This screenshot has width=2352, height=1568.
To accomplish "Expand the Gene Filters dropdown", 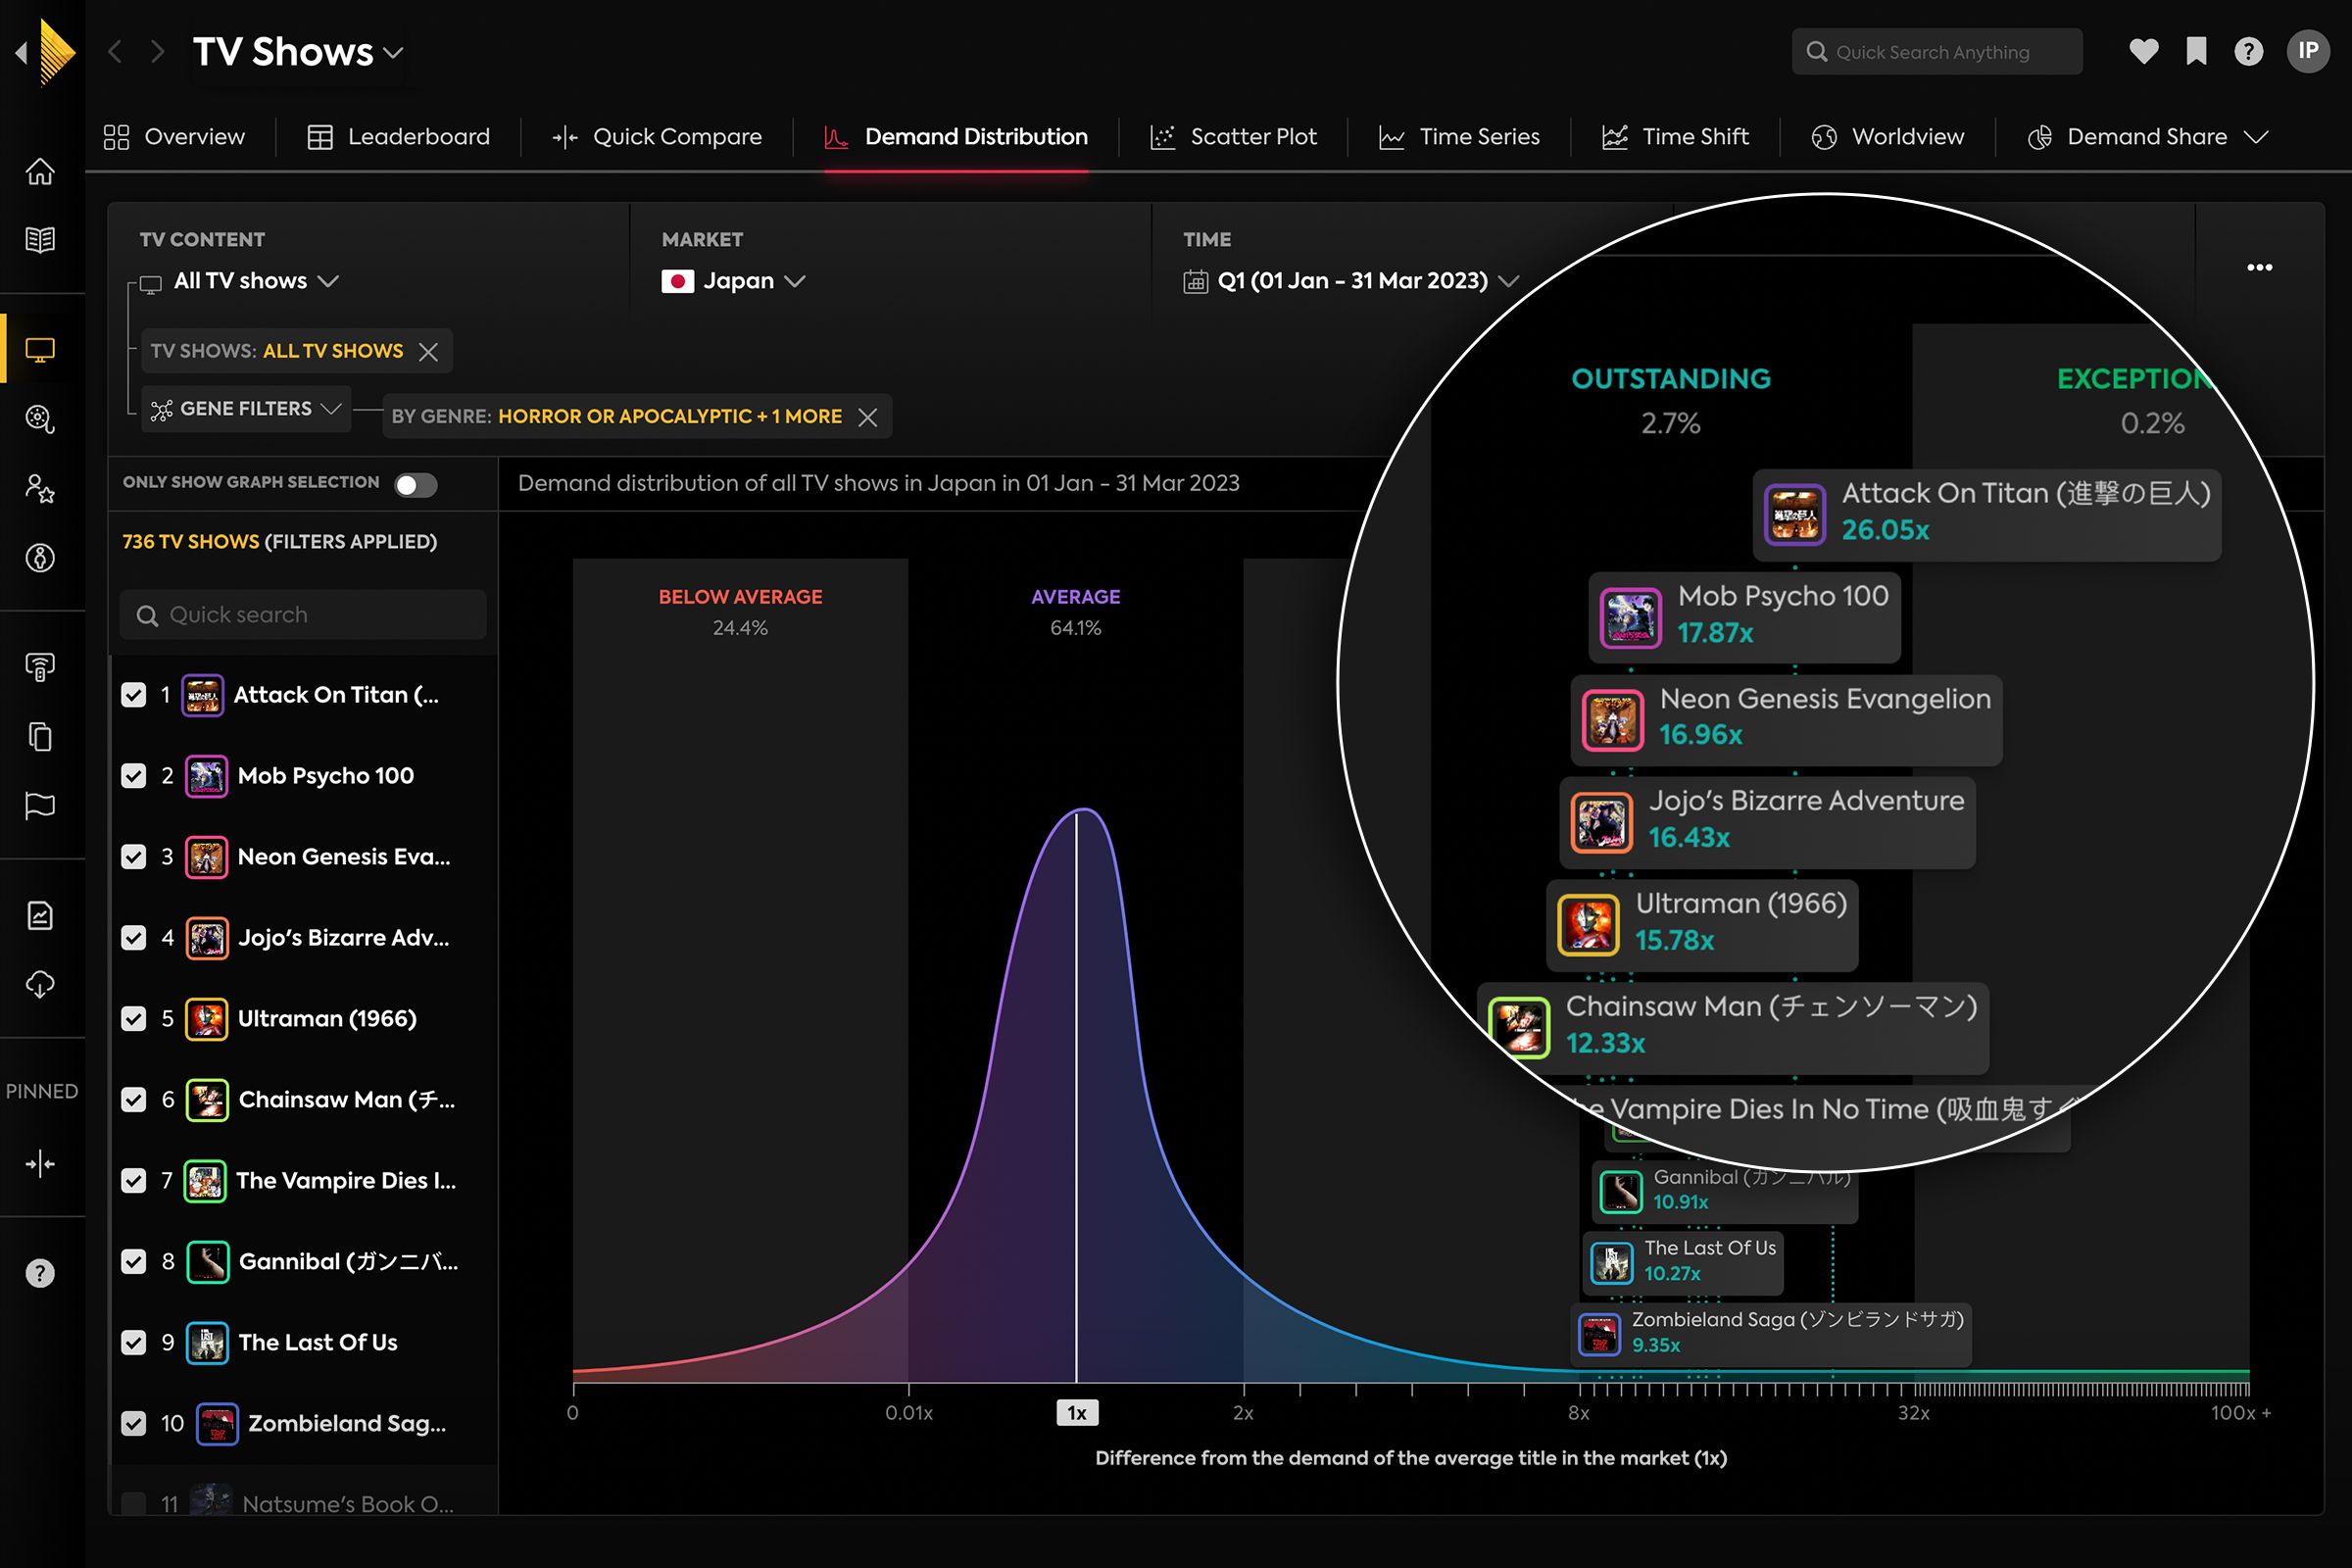I will [x=246, y=409].
